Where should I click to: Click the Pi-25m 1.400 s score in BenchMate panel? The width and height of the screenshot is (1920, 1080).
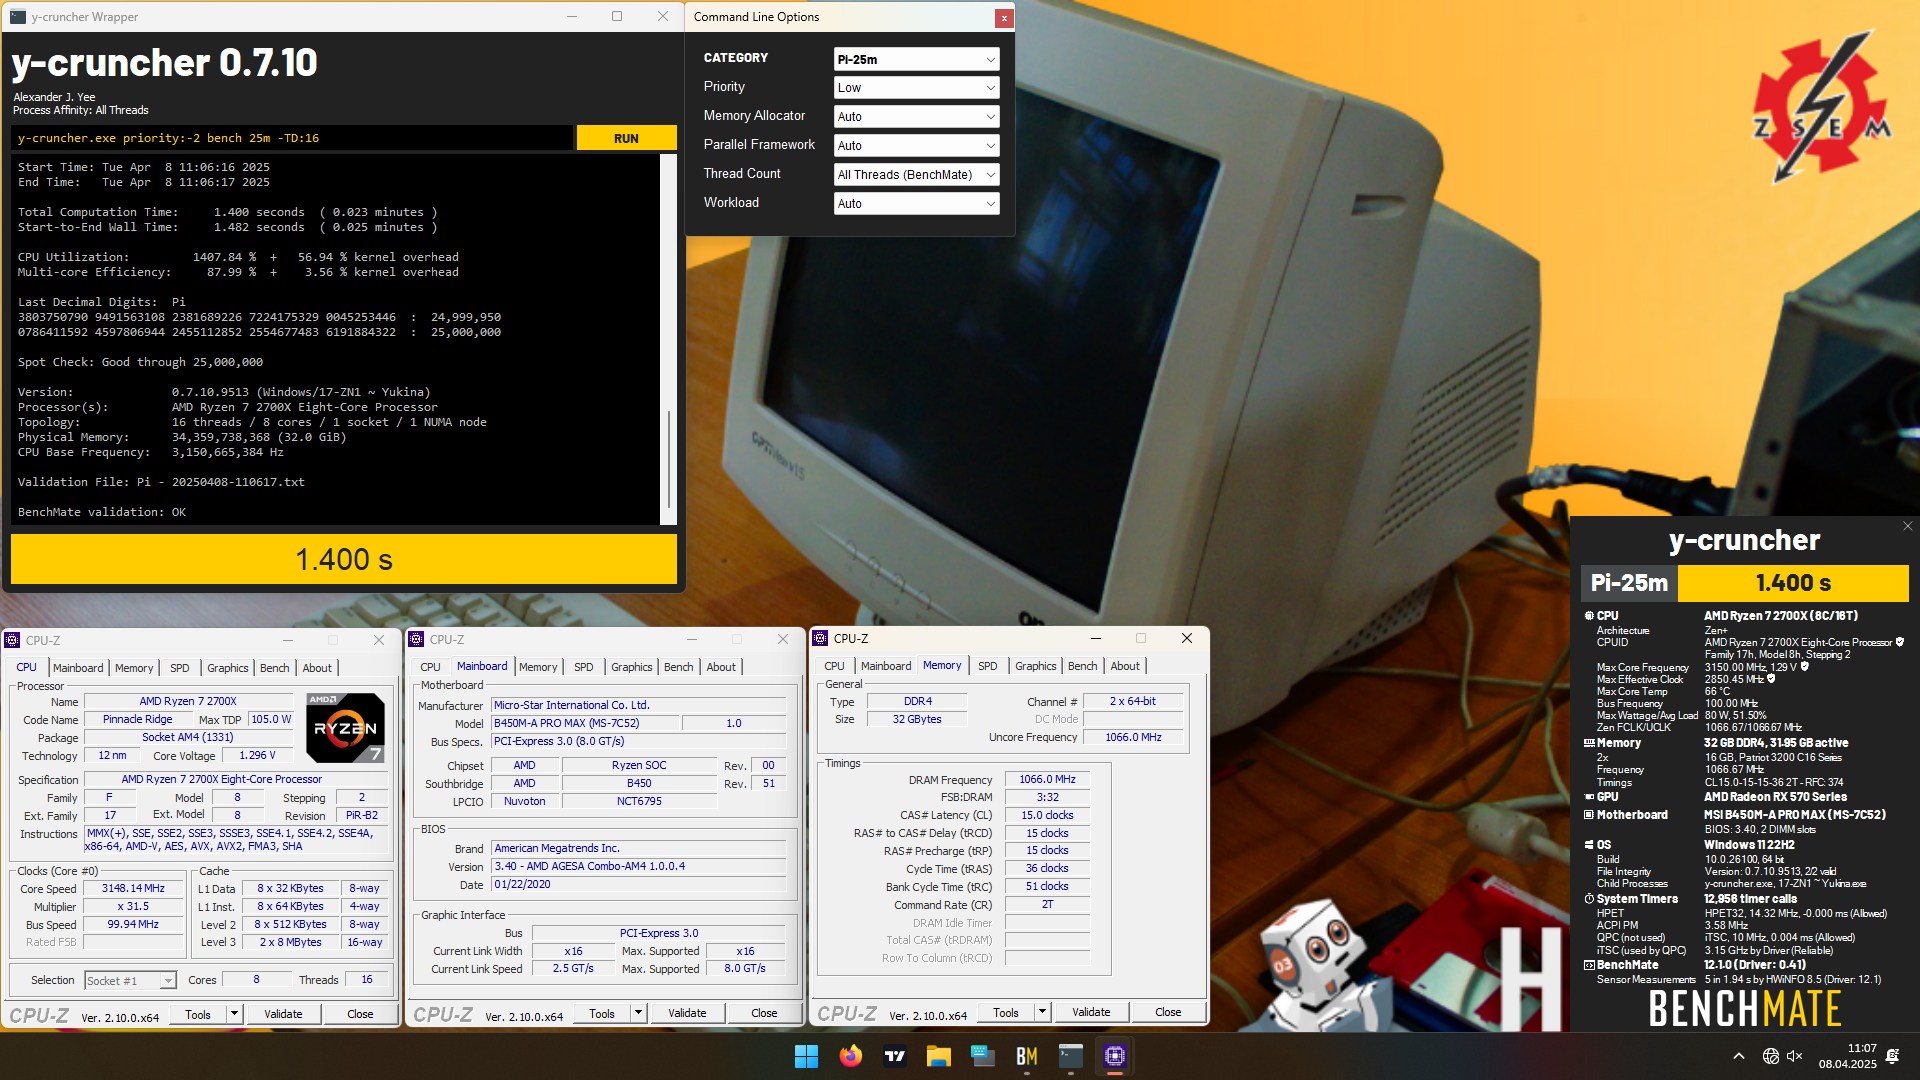tap(1793, 583)
